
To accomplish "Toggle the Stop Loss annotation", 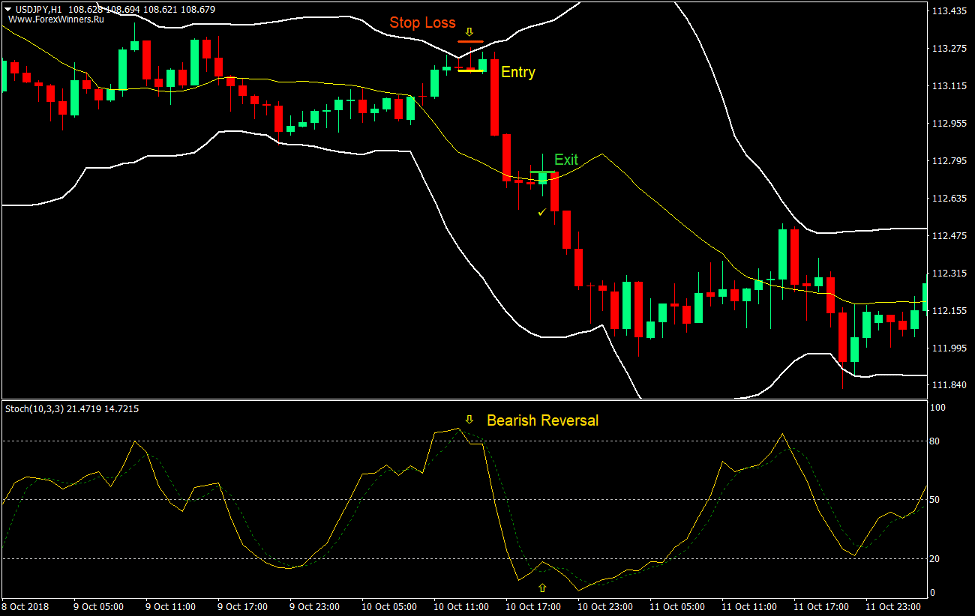I will coord(421,22).
